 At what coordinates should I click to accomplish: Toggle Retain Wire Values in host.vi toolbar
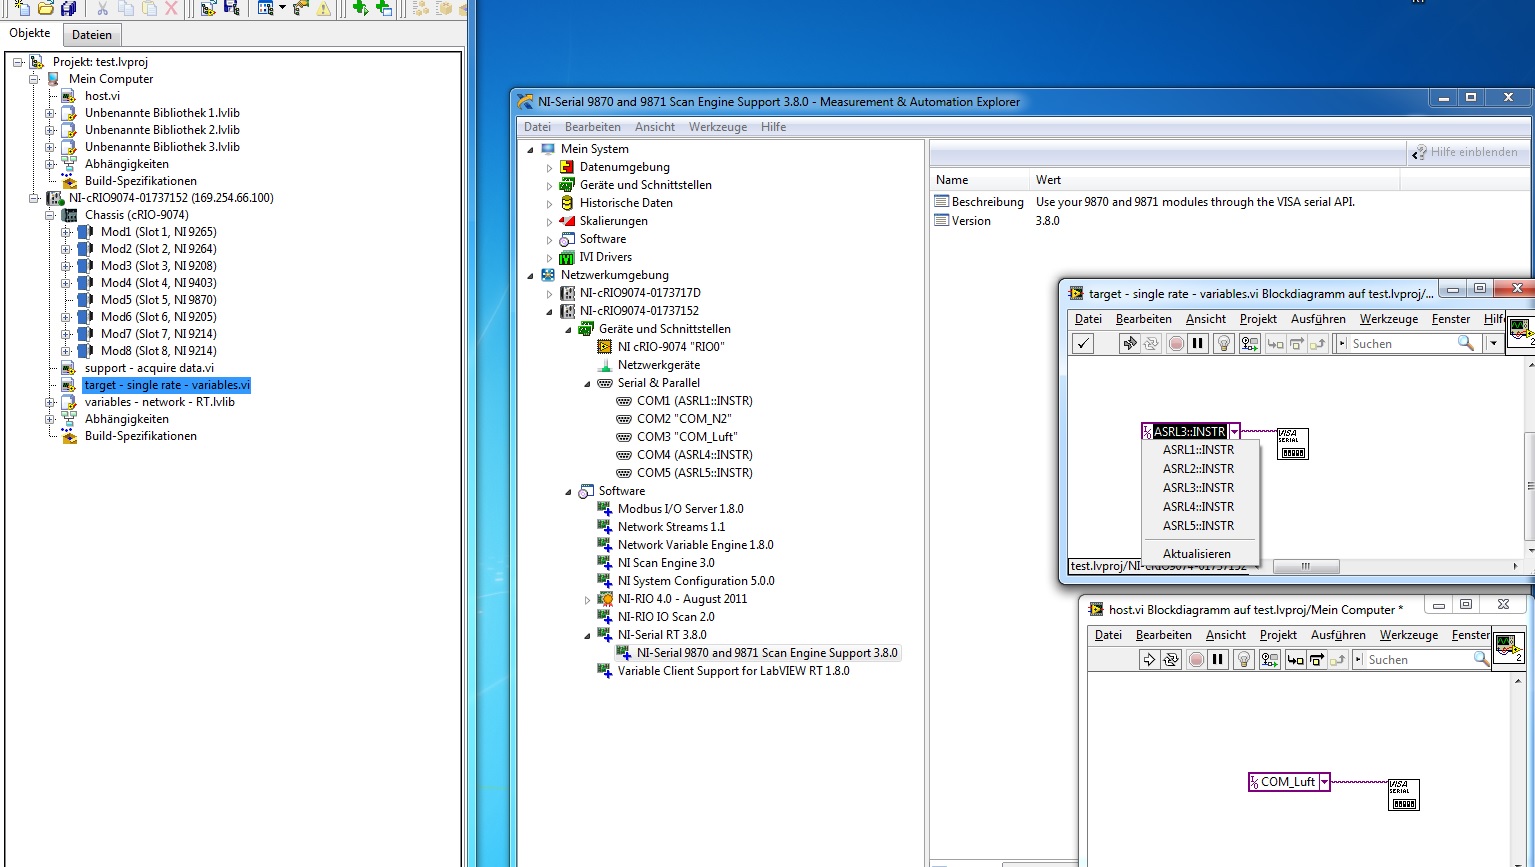(1269, 660)
